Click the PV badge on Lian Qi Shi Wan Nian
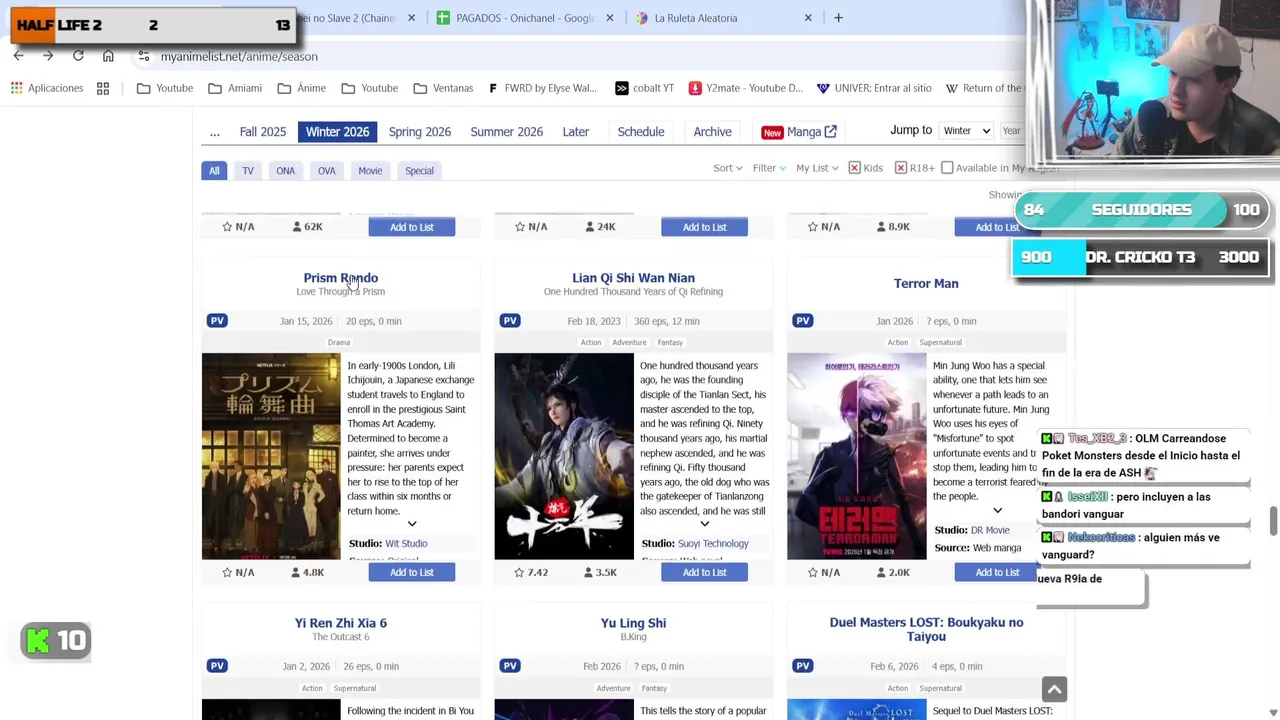 point(510,321)
